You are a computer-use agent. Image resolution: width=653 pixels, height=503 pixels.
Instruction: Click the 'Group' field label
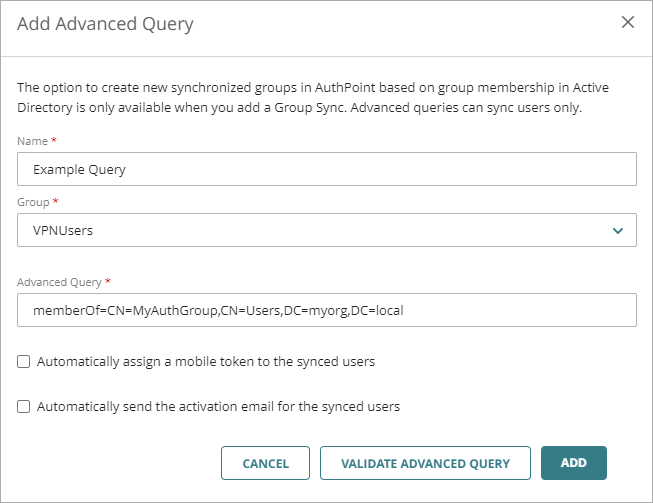34,202
